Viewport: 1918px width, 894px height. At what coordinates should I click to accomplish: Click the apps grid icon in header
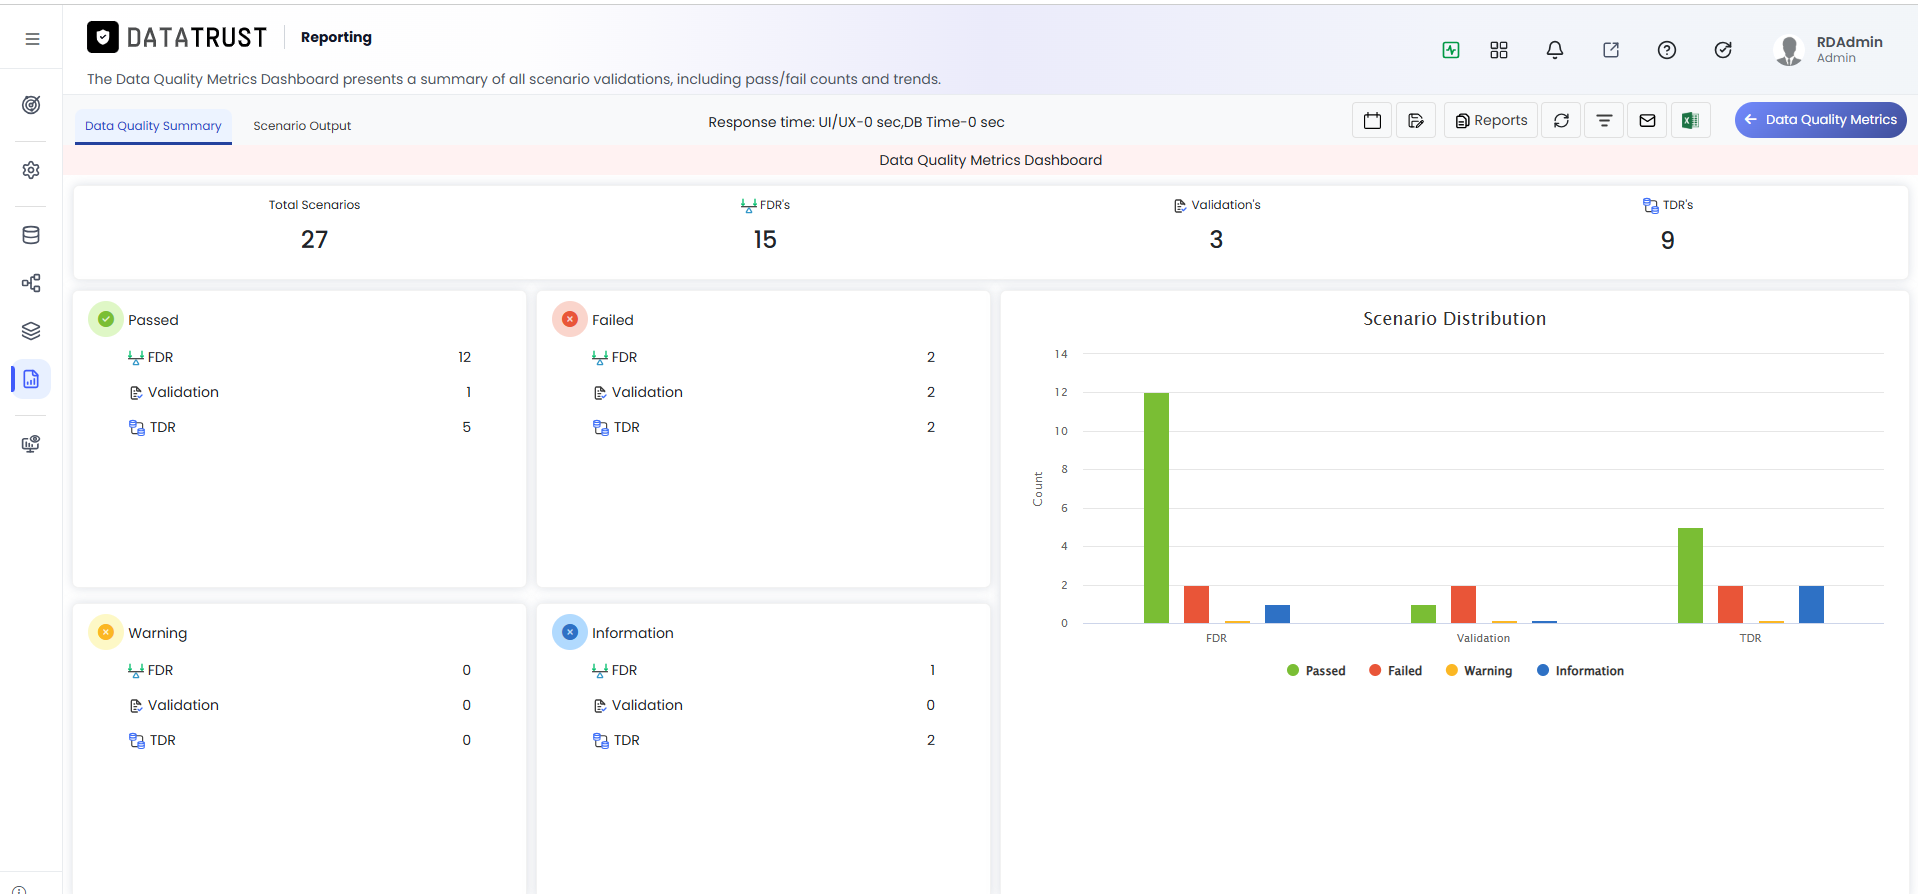1499,50
